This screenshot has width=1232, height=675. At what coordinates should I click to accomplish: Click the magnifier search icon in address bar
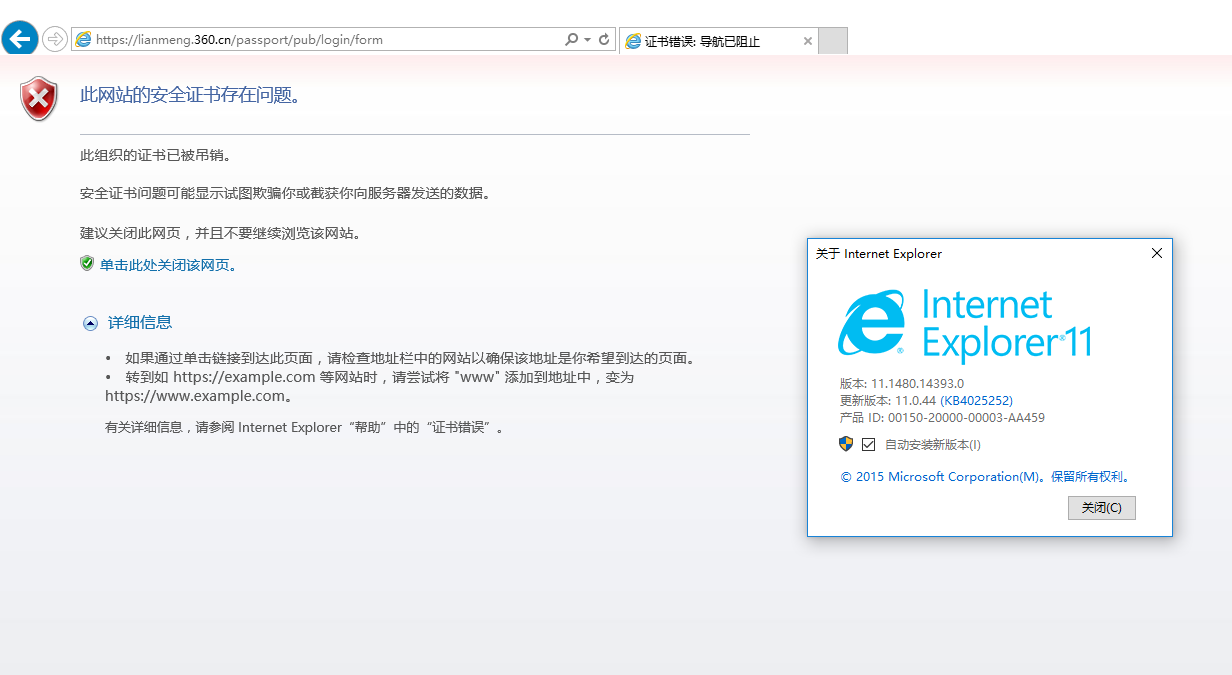pos(571,40)
